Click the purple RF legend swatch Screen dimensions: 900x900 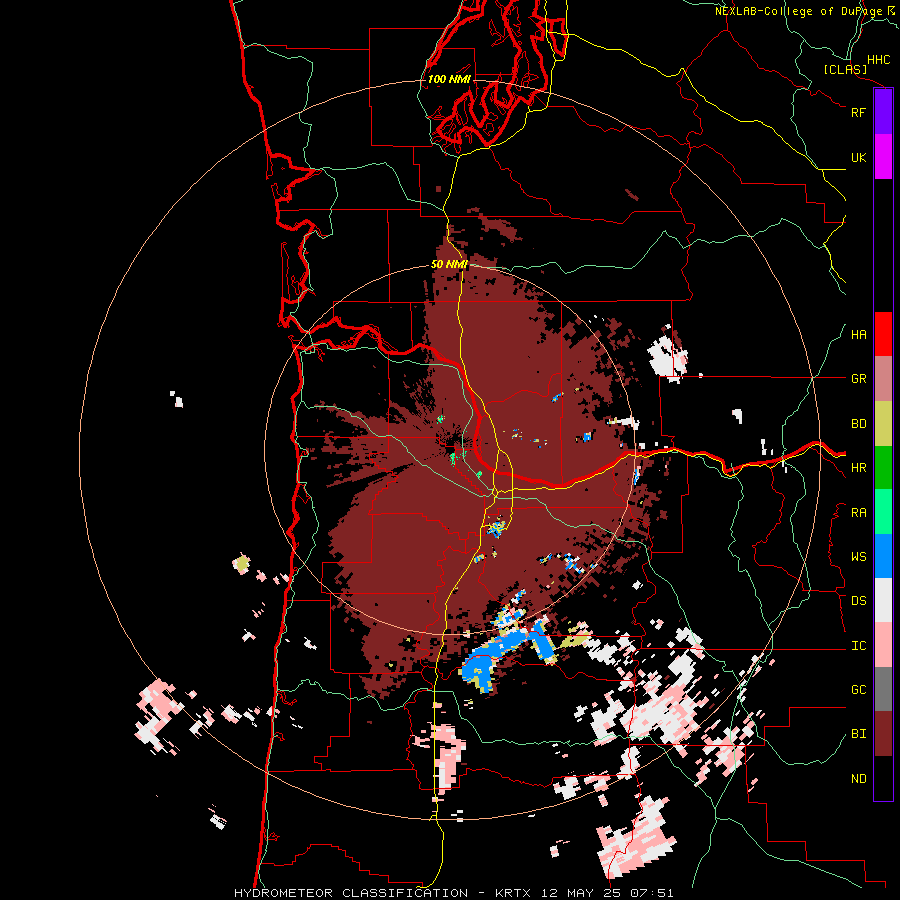pyautogui.click(x=883, y=112)
